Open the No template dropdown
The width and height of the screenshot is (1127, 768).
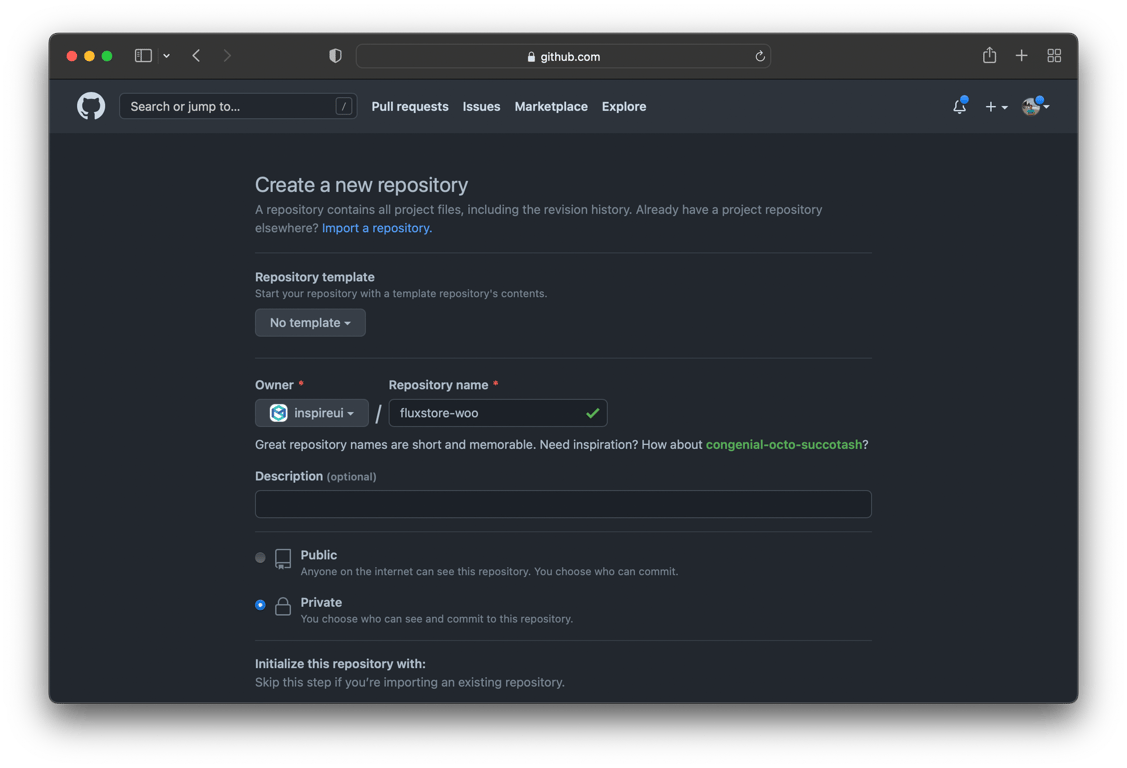[x=310, y=323]
